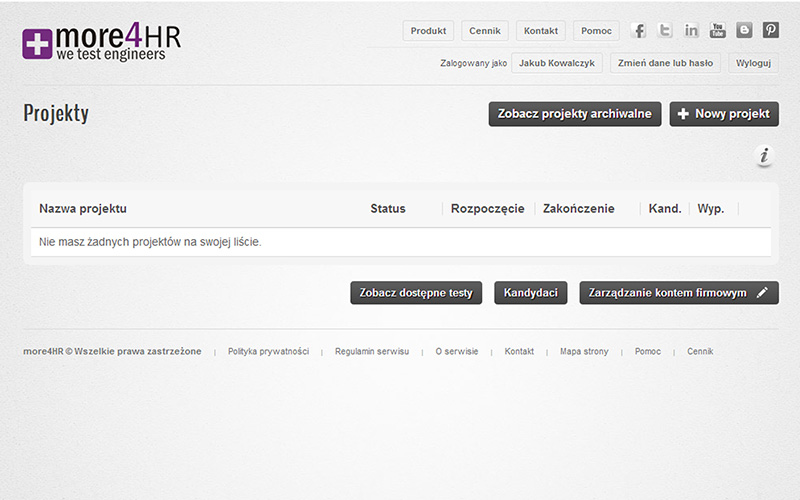Open the Pinterest social icon
The image size is (800, 500).
(770, 30)
